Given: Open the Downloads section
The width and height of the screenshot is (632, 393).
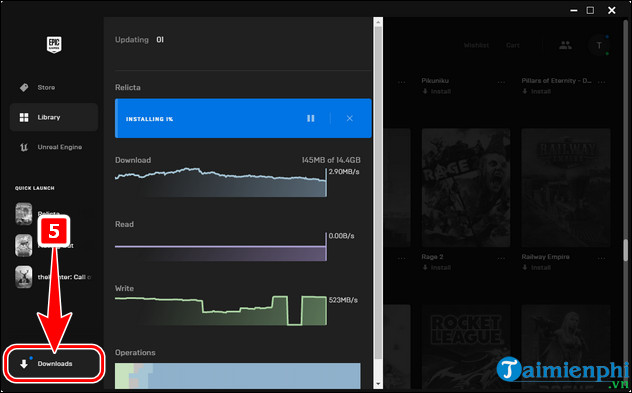Looking at the screenshot, I should coord(54,364).
